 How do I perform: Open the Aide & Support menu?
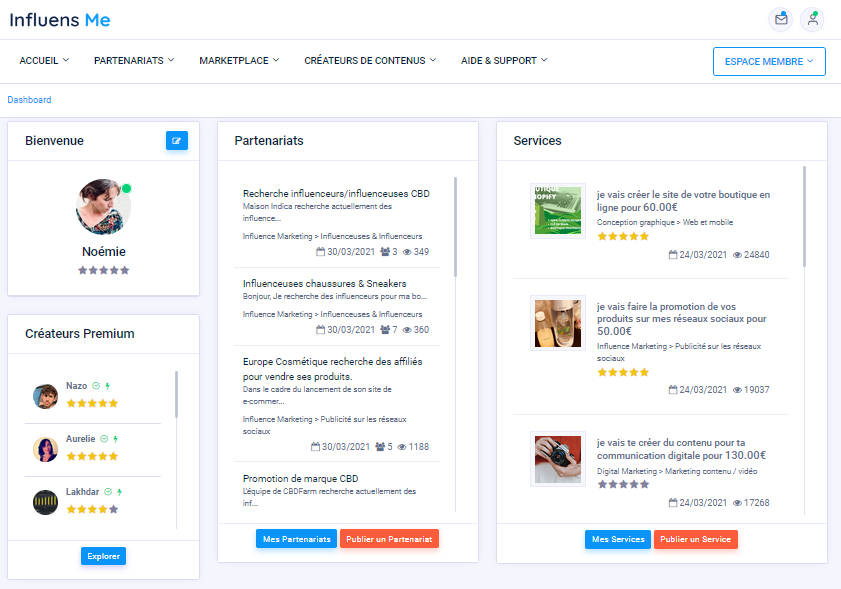504,61
